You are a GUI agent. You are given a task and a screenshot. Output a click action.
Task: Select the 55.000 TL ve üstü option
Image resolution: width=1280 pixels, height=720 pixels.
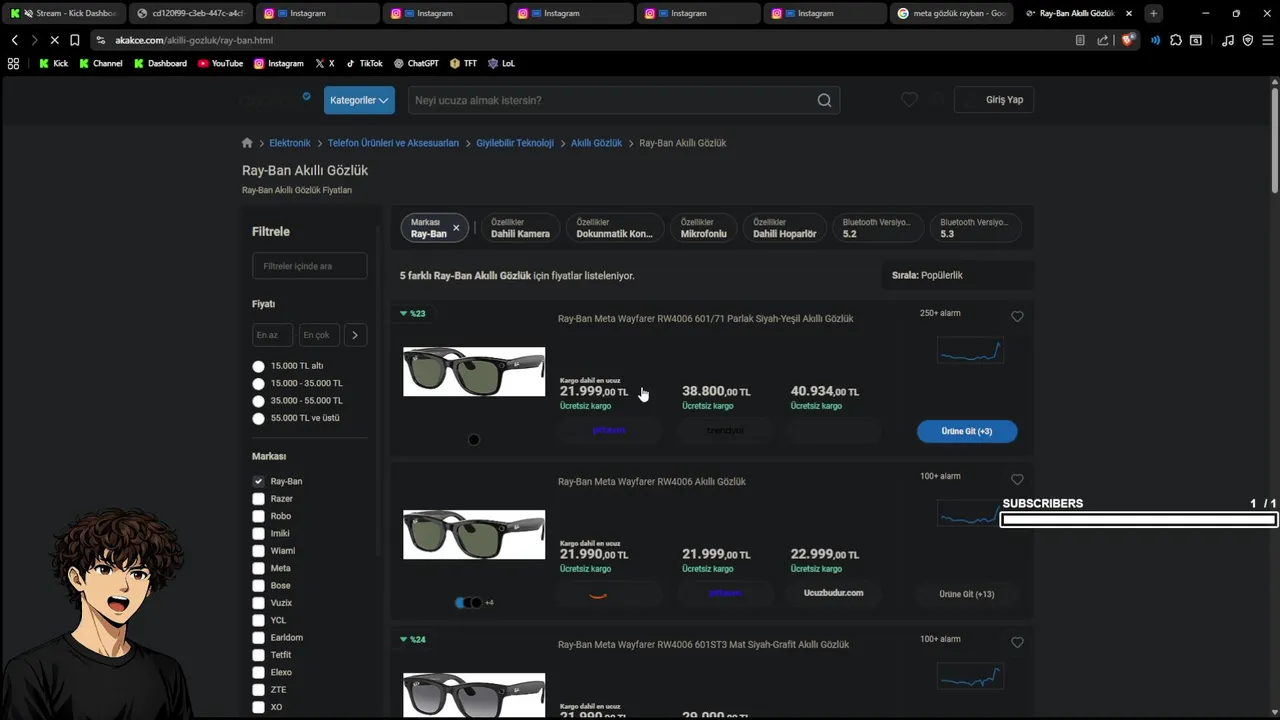point(258,418)
